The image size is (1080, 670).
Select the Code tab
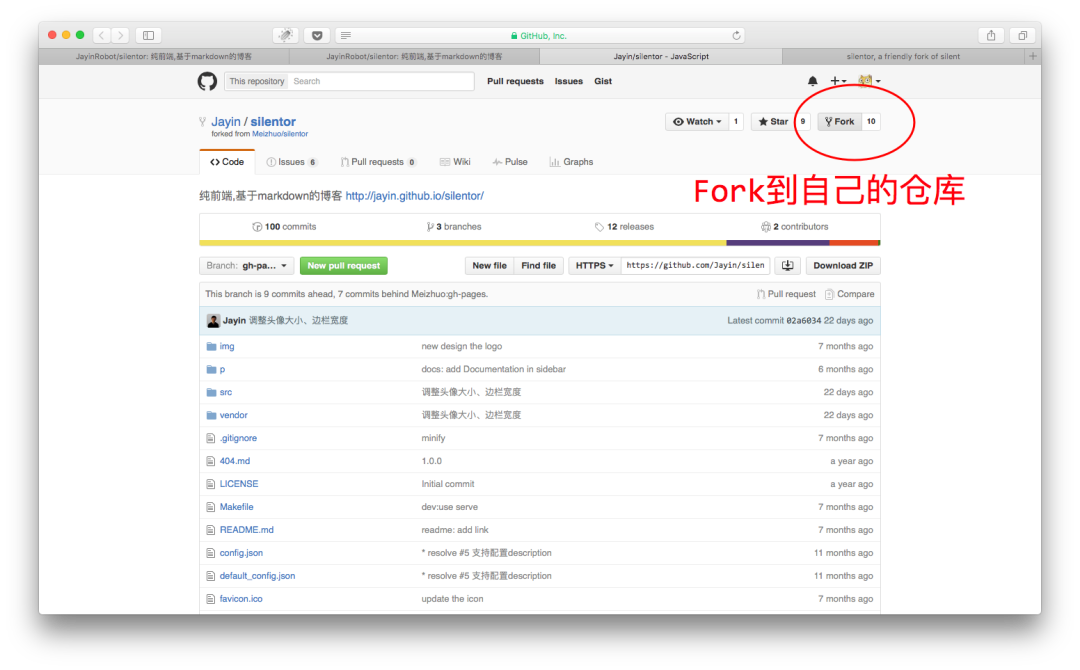click(227, 162)
